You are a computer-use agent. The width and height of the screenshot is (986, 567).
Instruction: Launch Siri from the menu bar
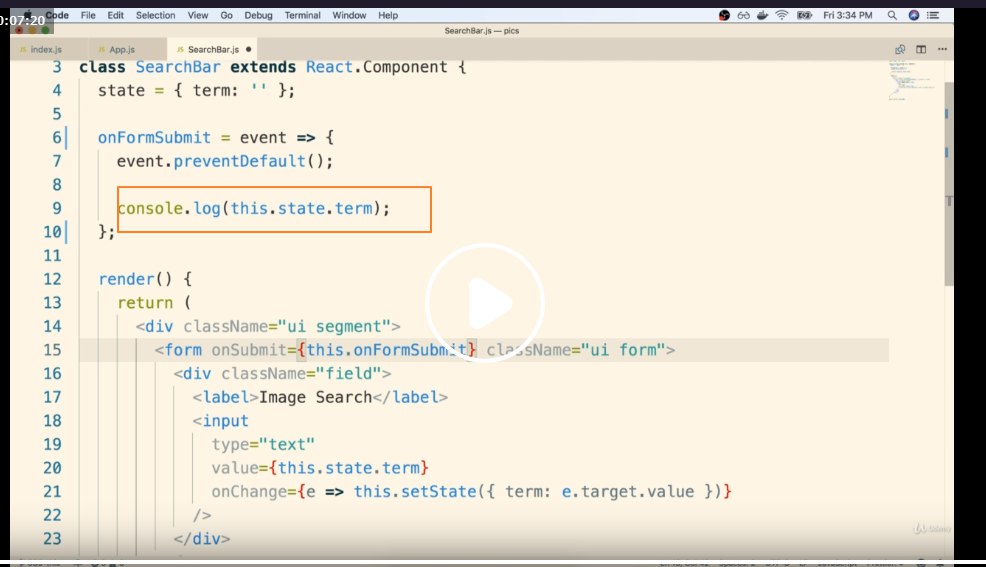(x=914, y=15)
